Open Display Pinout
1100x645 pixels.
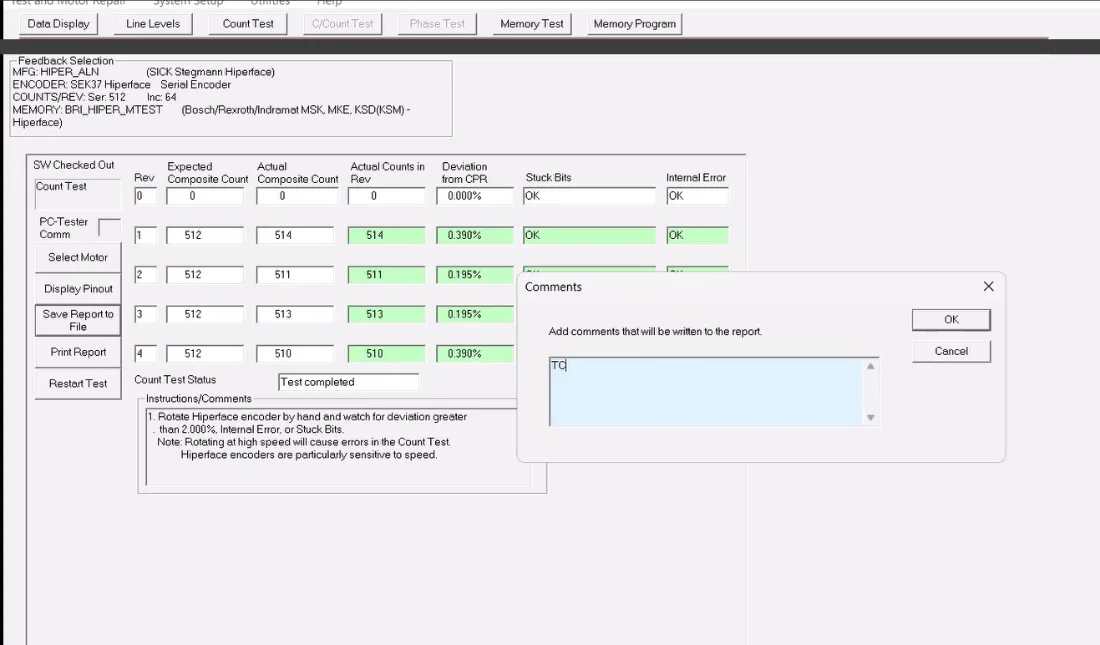pos(78,288)
